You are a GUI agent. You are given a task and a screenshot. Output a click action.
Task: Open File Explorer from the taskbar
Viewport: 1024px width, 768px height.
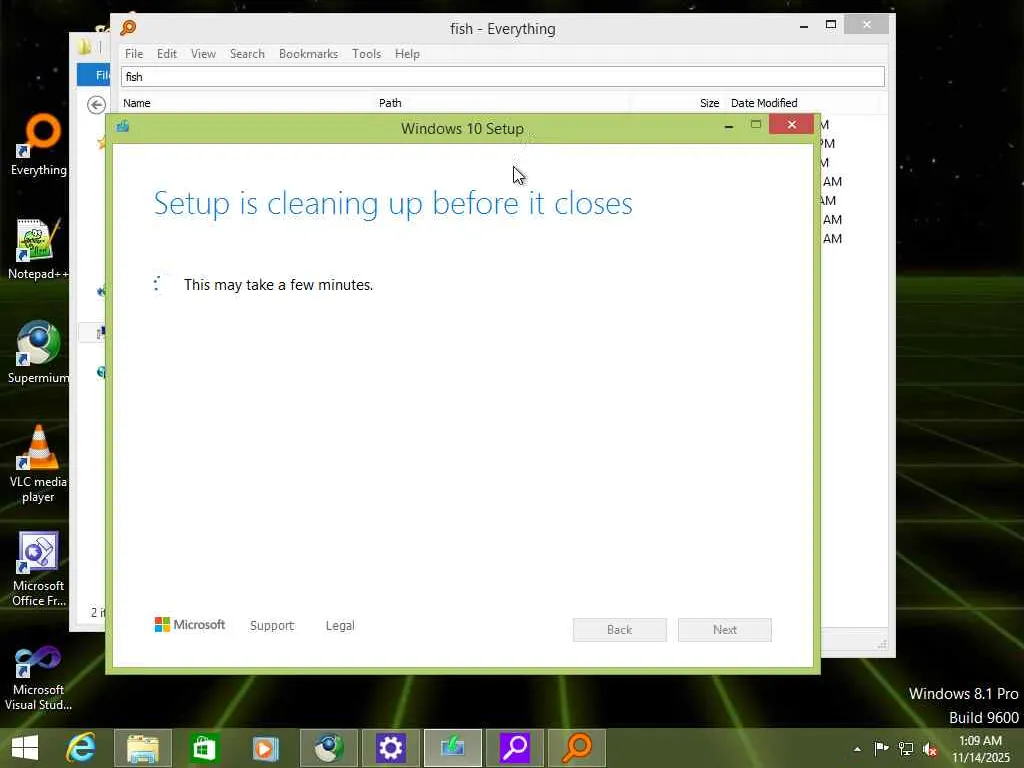coord(143,748)
